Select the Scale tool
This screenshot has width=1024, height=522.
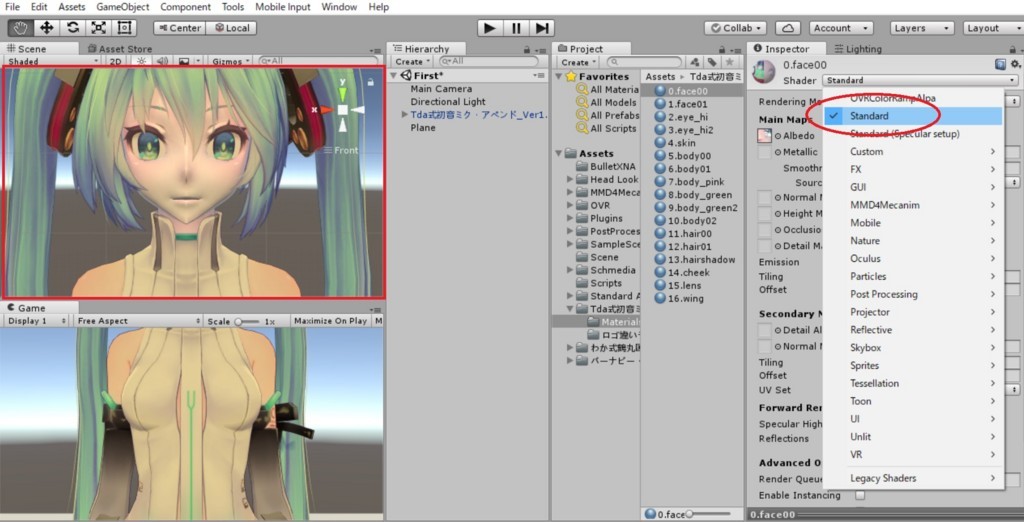coord(99,28)
